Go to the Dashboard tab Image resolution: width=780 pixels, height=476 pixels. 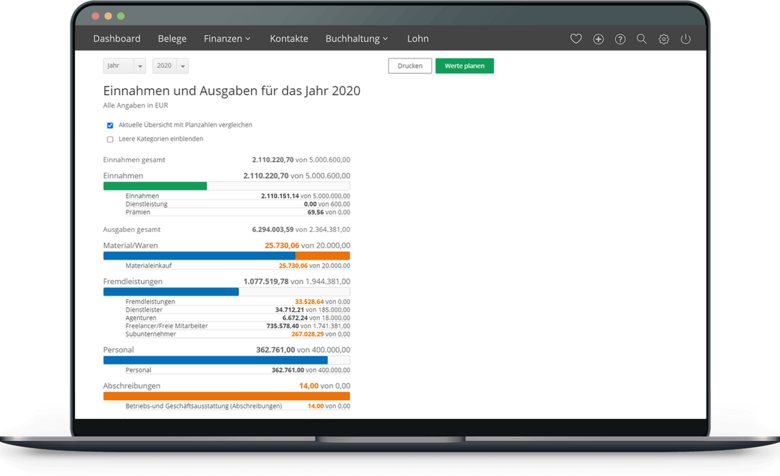[x=117, y=39]
